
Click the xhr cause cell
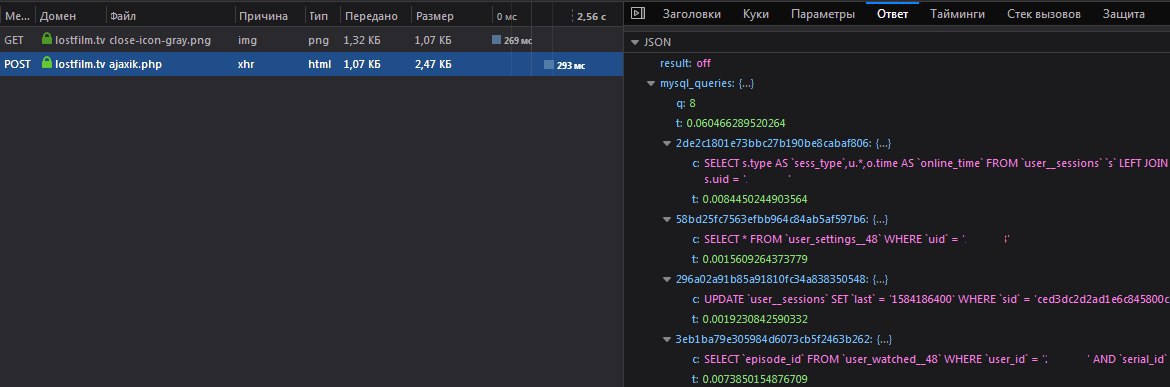pyautogui.click(x=245, y=65)
